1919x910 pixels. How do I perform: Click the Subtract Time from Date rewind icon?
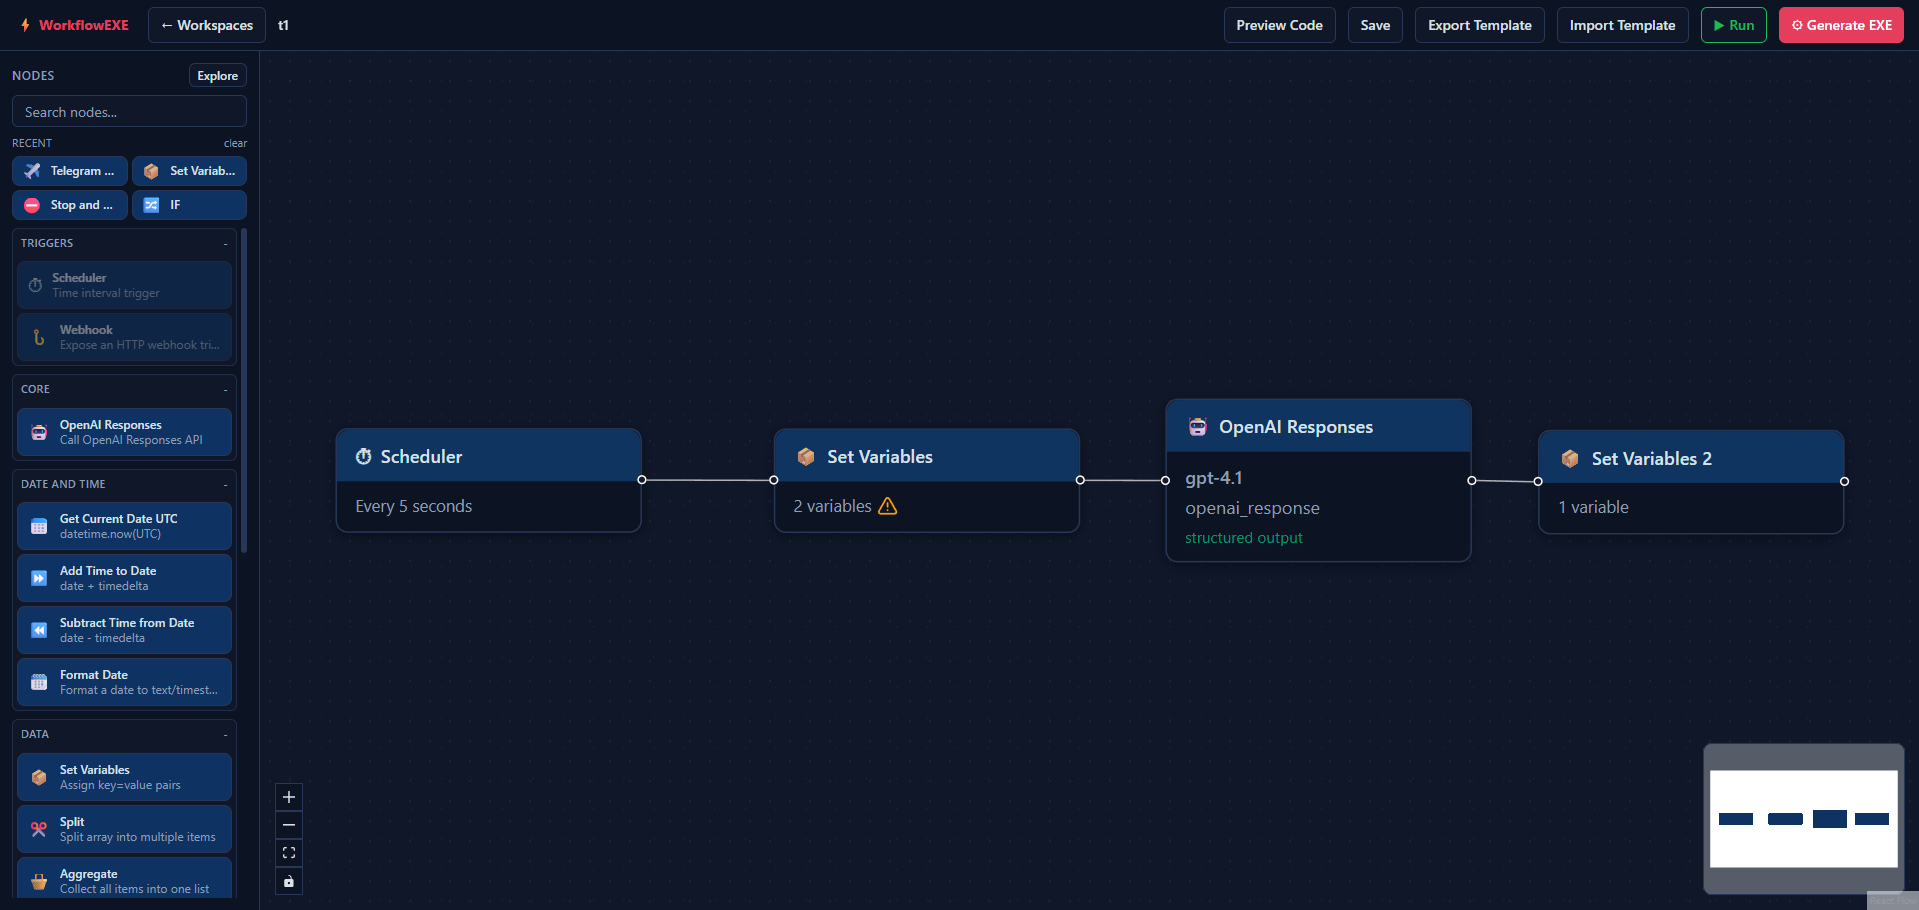[x=39, y=630]
